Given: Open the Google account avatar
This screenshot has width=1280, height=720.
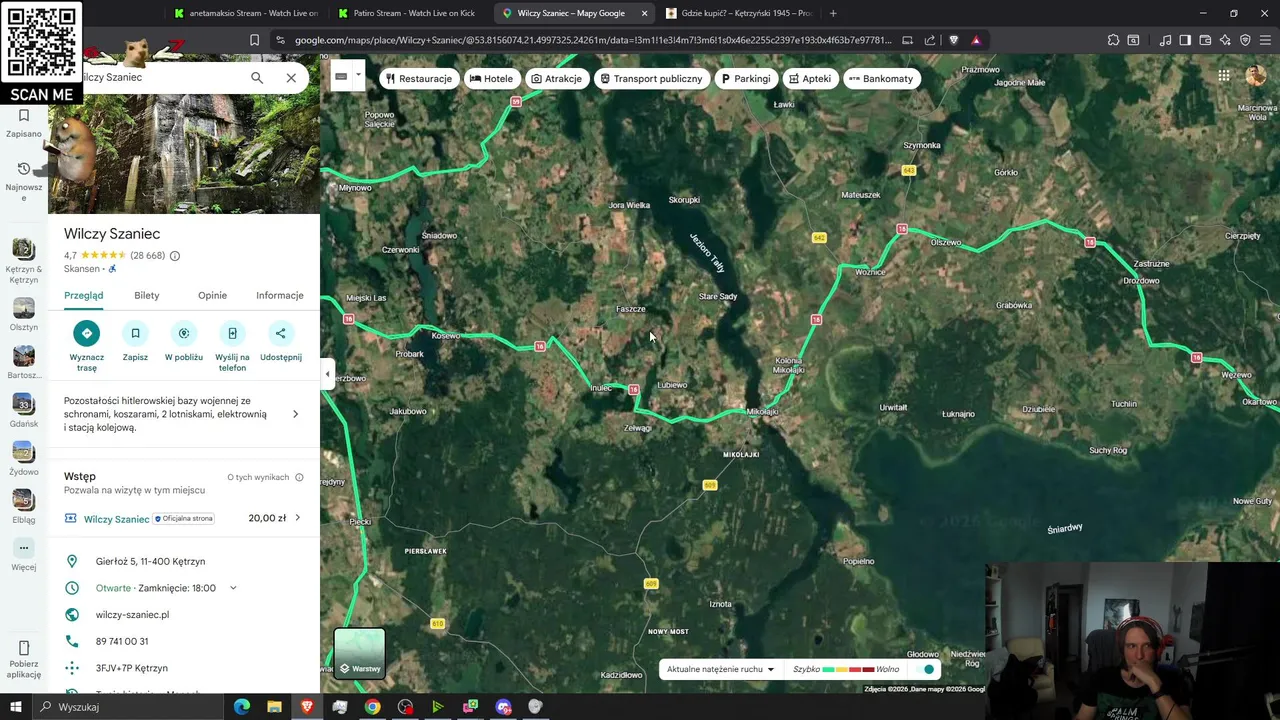Looking at the screenshot, I should point(1256,76).
